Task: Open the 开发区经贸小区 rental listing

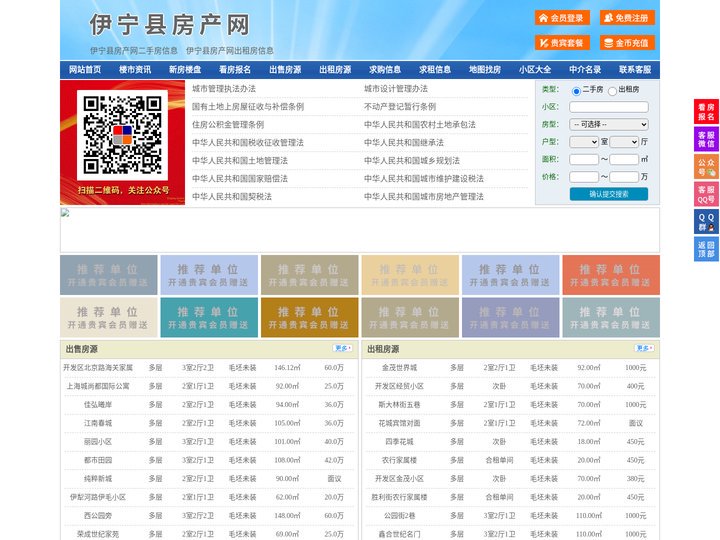Action: [x=399, y=386]
